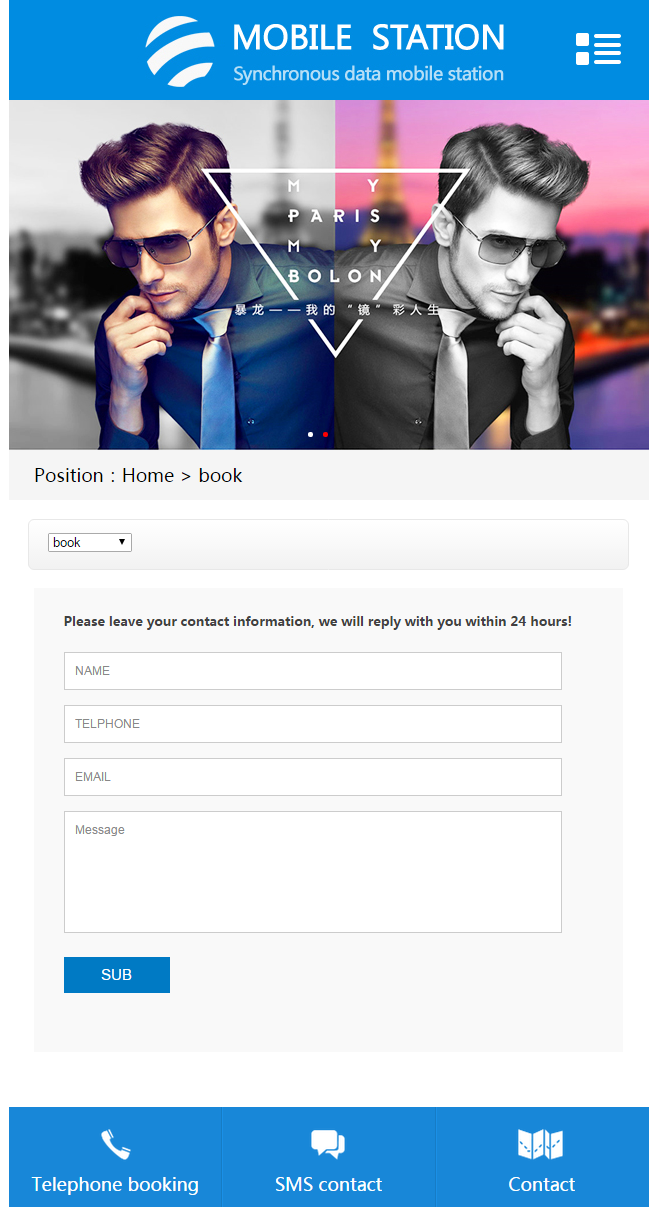Click the Mobile Station globe logo

pyautogui.click(x=180, y=51)
